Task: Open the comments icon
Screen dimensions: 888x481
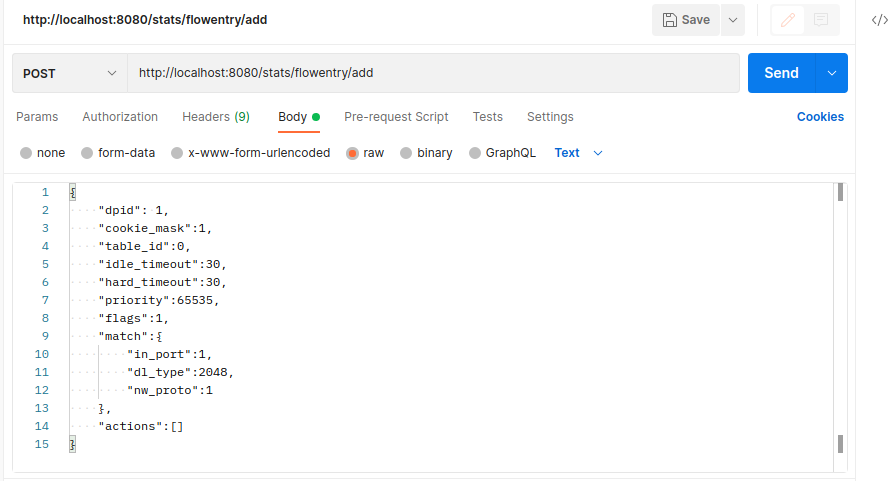Action: tap(821, 20)
